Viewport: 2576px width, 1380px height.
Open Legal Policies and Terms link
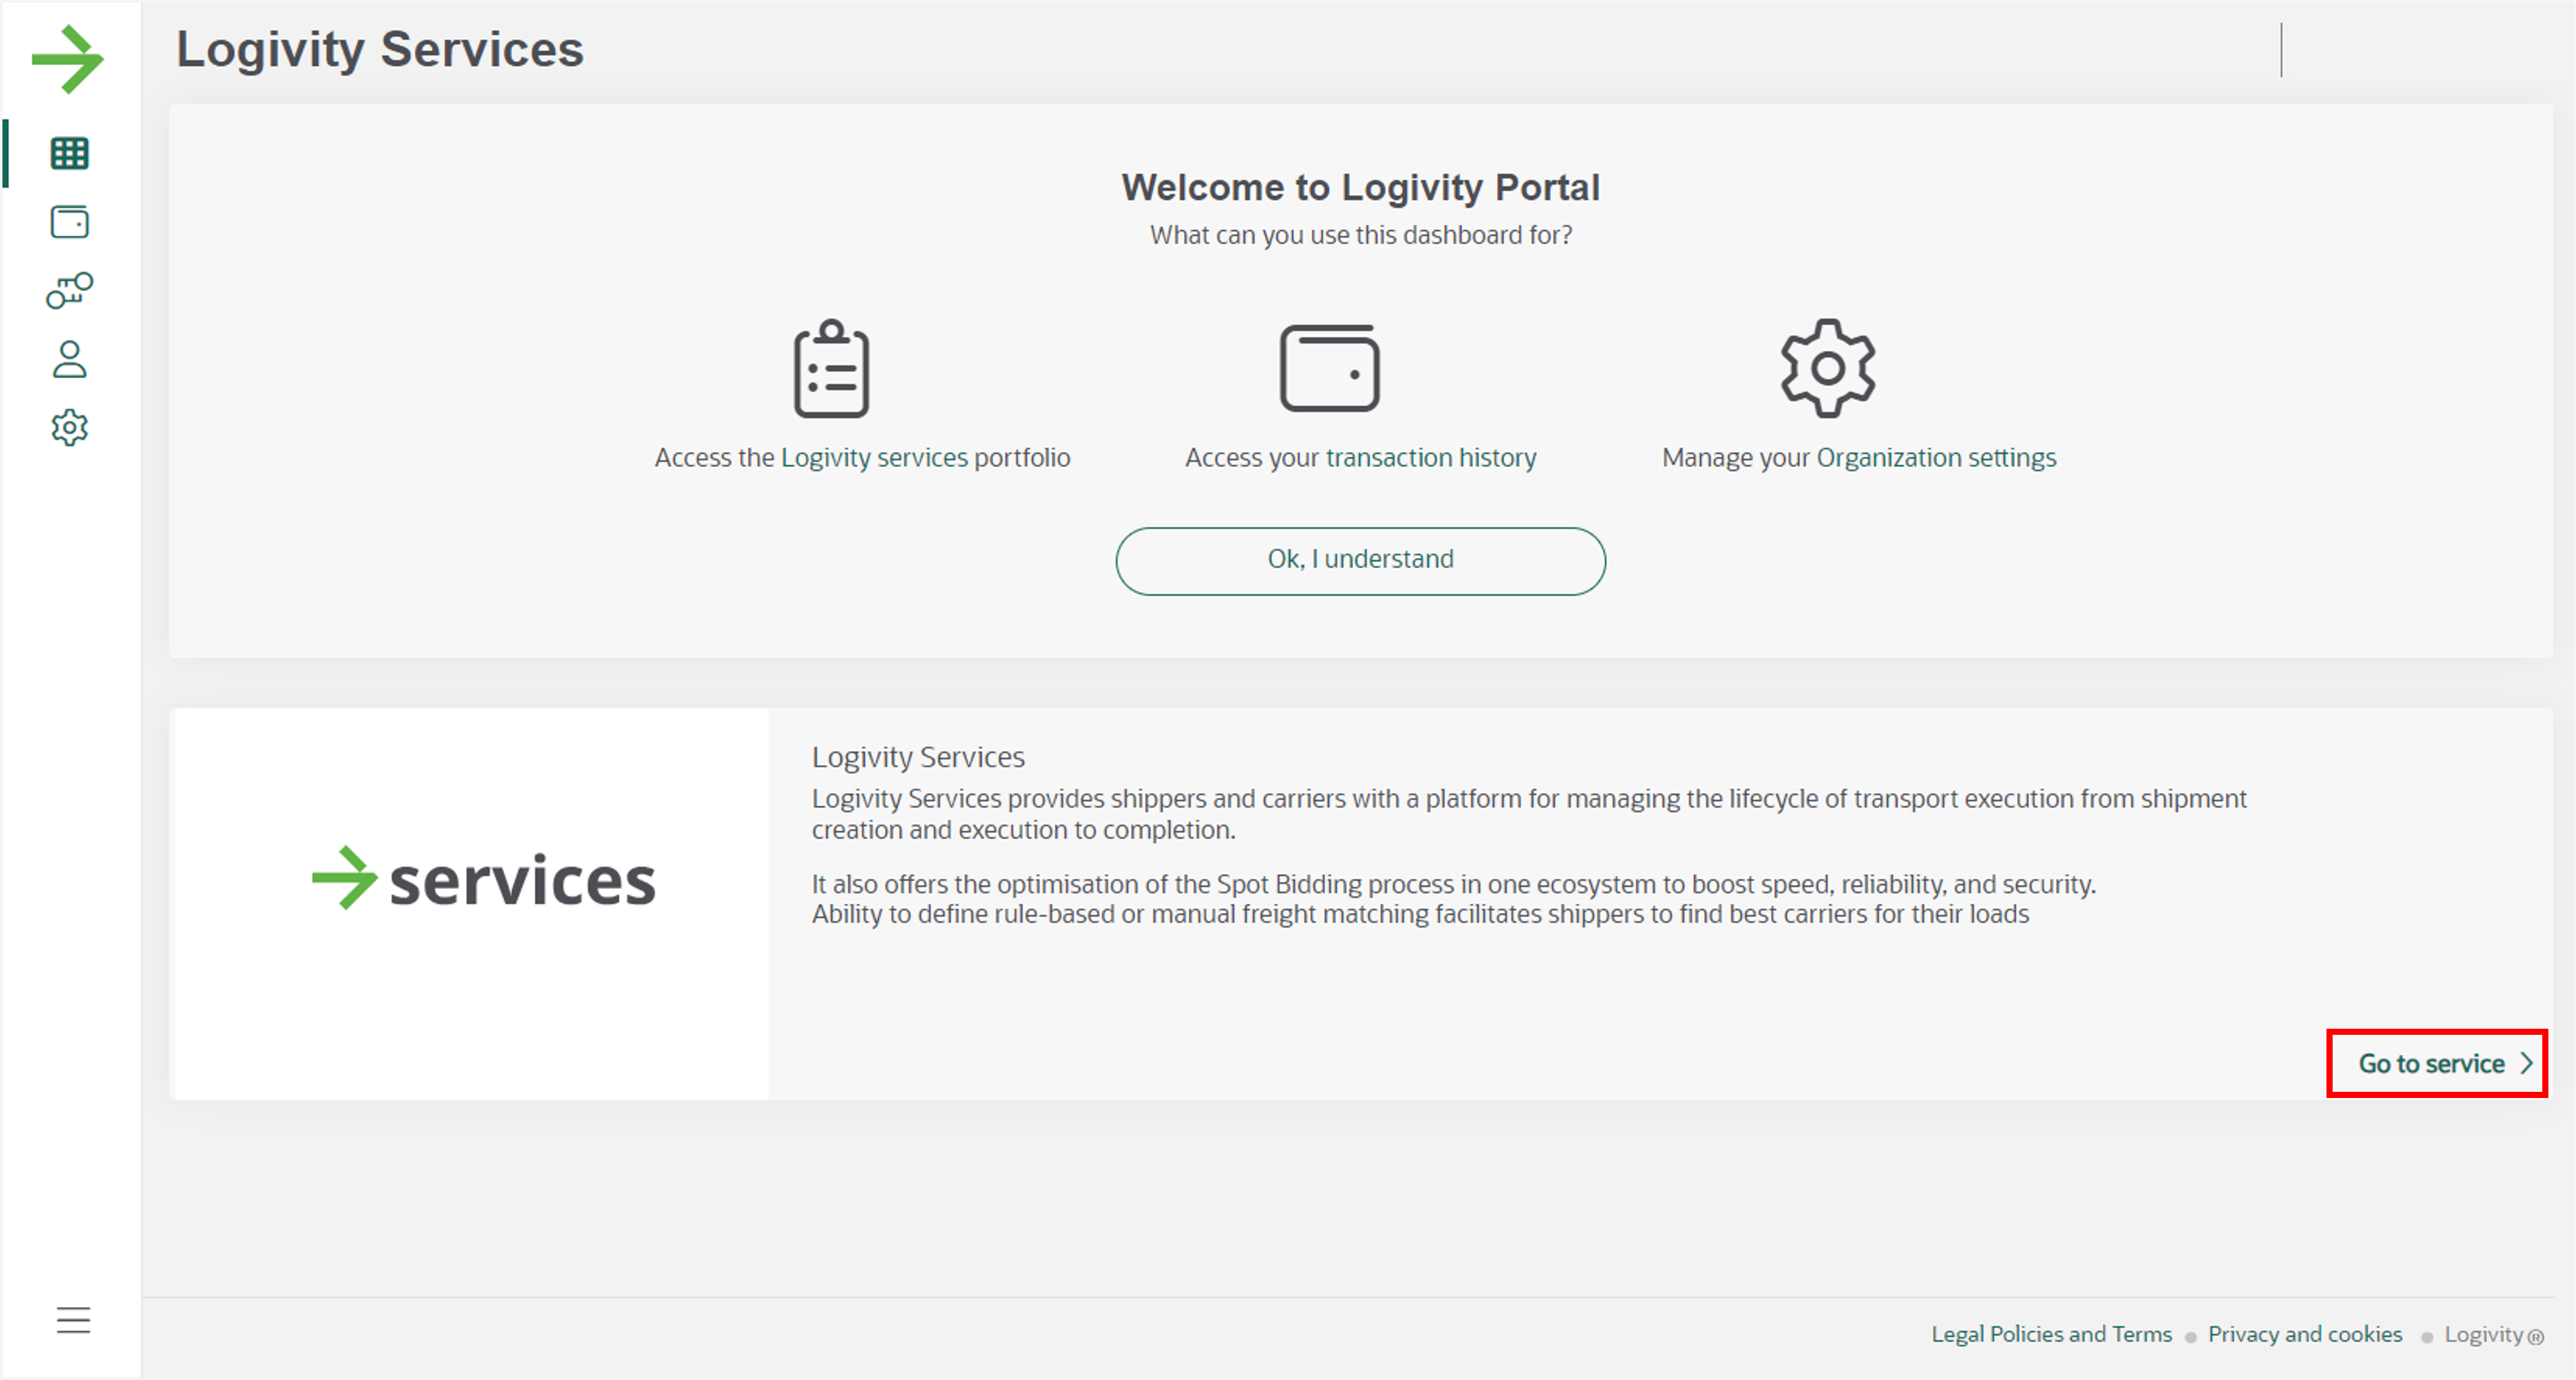tap(2052, 1334)
